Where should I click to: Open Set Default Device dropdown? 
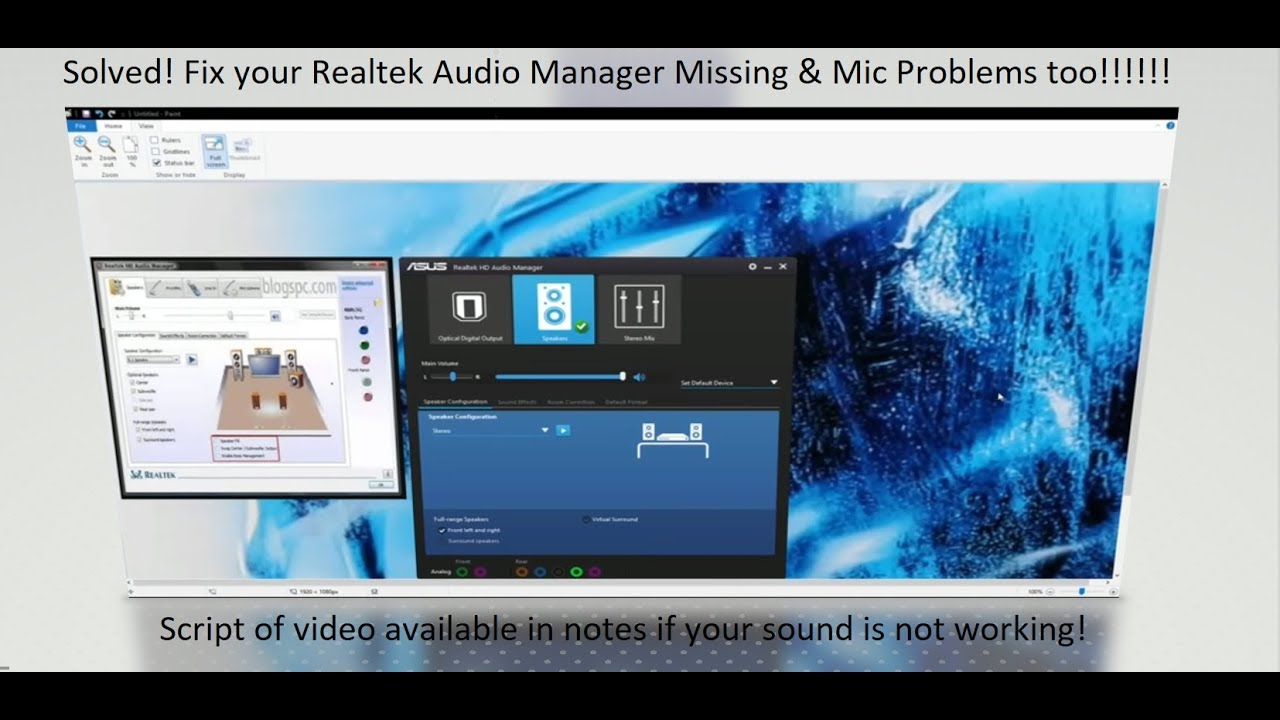coord(729,382)
